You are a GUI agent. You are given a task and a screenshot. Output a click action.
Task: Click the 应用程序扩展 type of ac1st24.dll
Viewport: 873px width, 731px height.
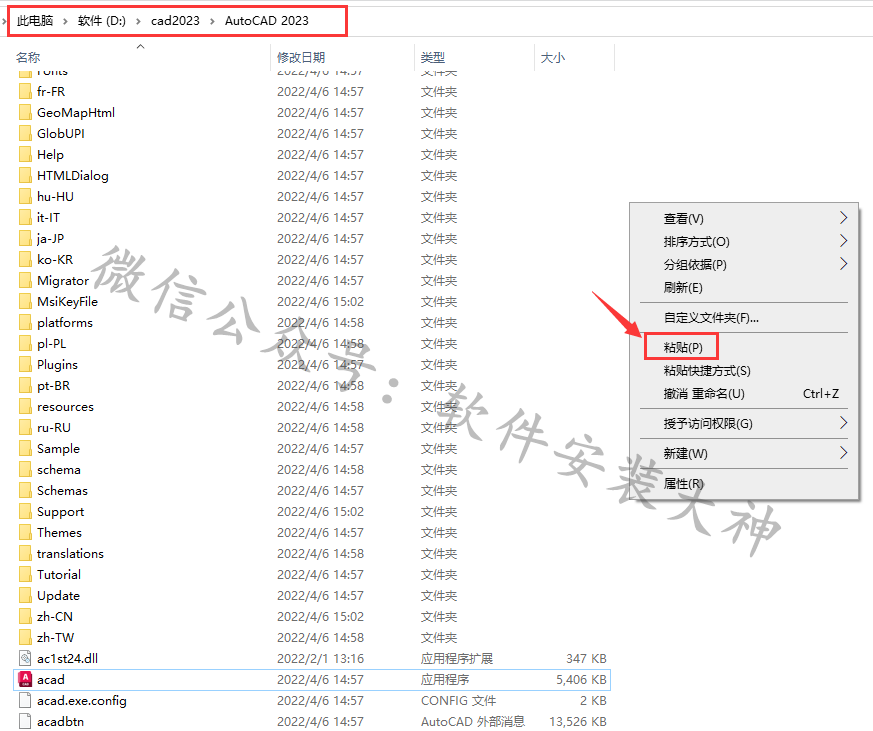pos(457,659)
